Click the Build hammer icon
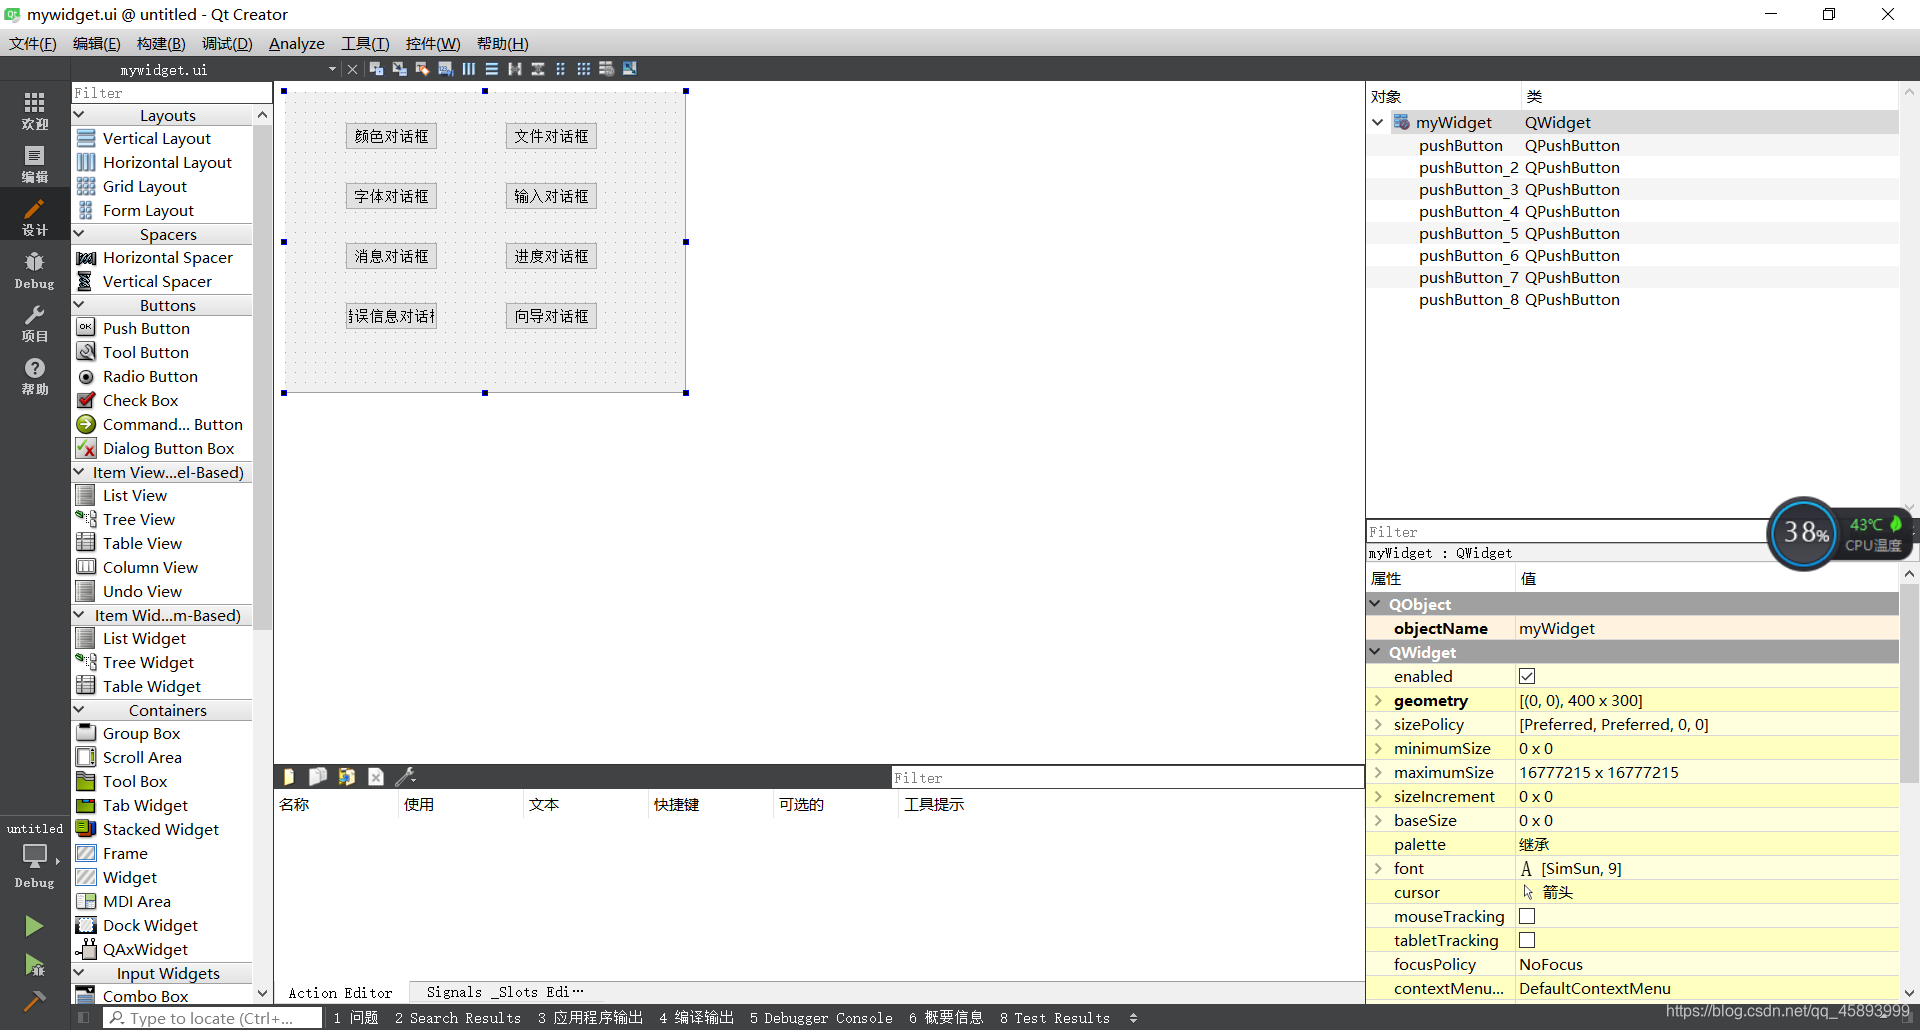The width and height of the screenshot is (1920, 1030). coord(34,1000)
